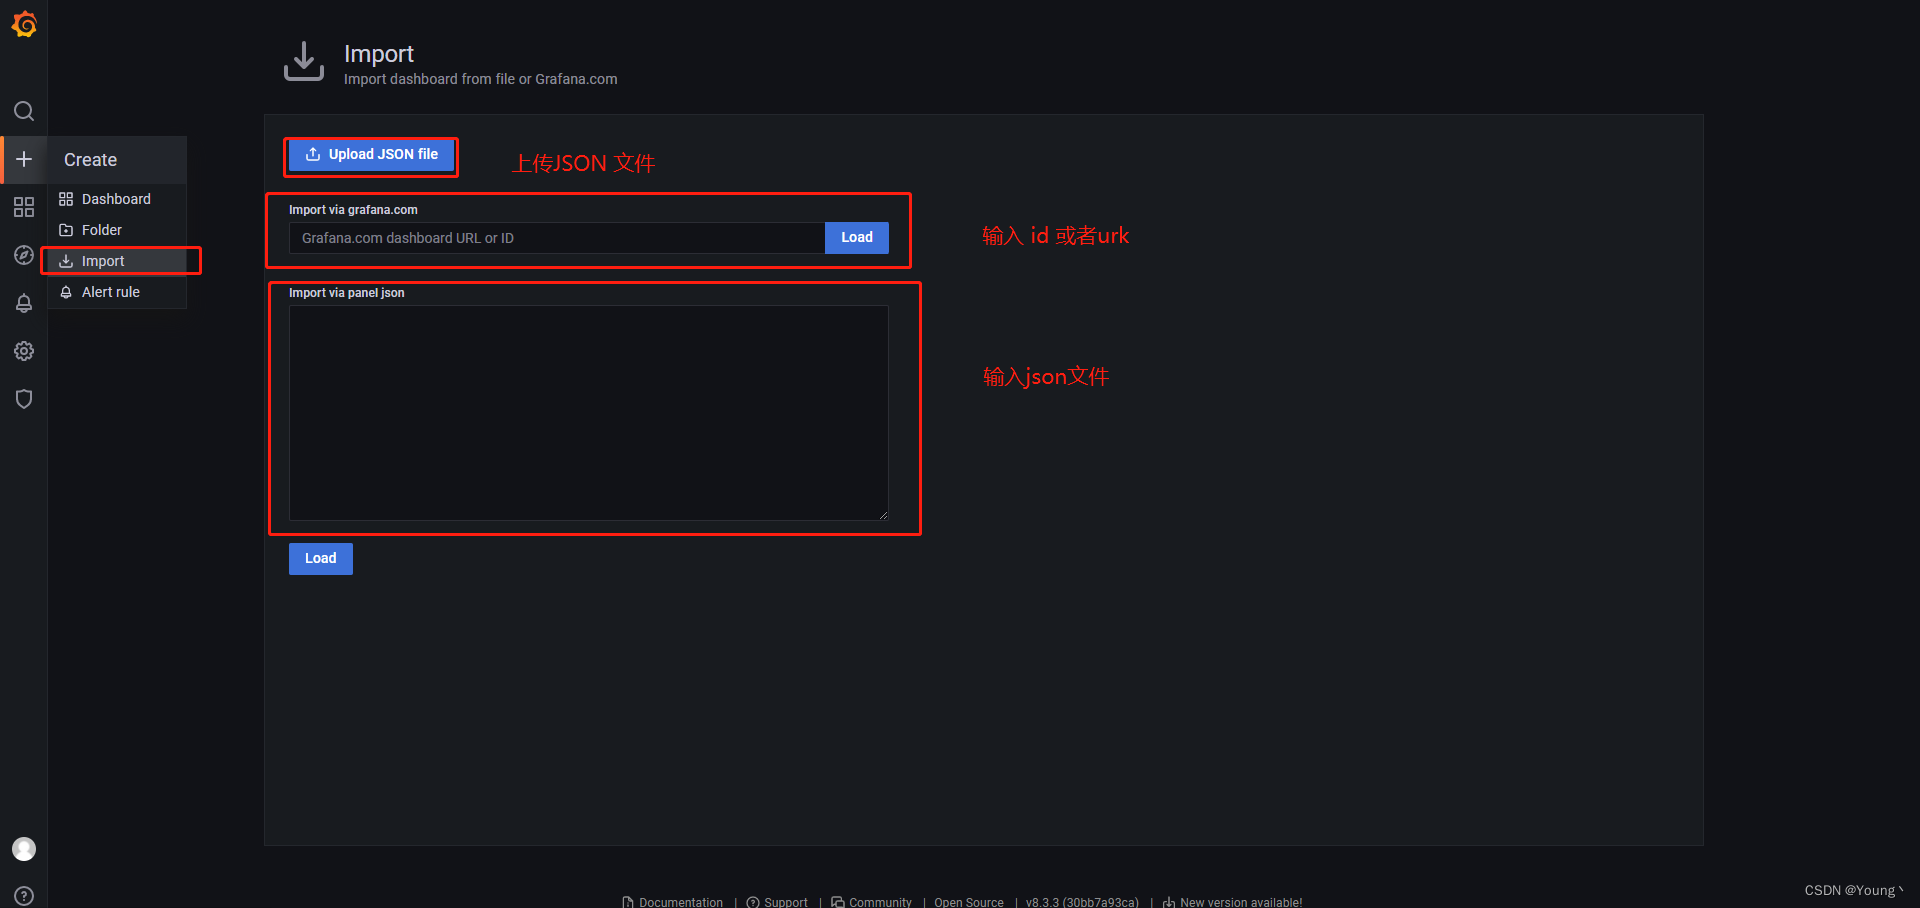Open the Help question mark icon
Image resolution: width=1920 pixels, height=908 pixels.
click(24, 896)
